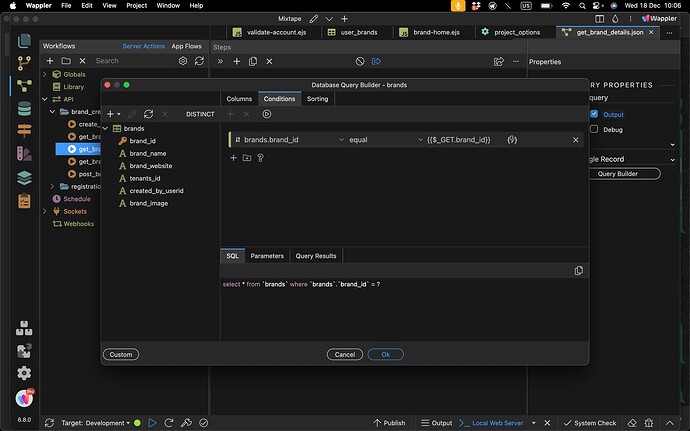Screen dimensions: 690x431
Task: Remove the brands.brand_id condition
Action: (576, 140)
